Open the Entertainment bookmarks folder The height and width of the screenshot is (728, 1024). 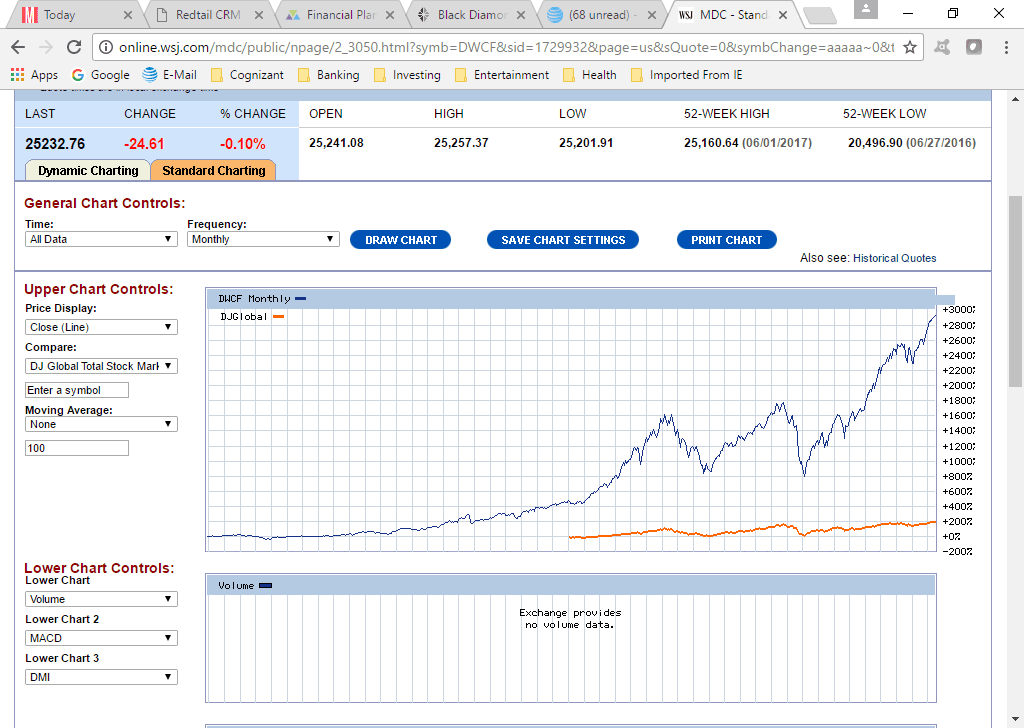(x=502, y=75)
